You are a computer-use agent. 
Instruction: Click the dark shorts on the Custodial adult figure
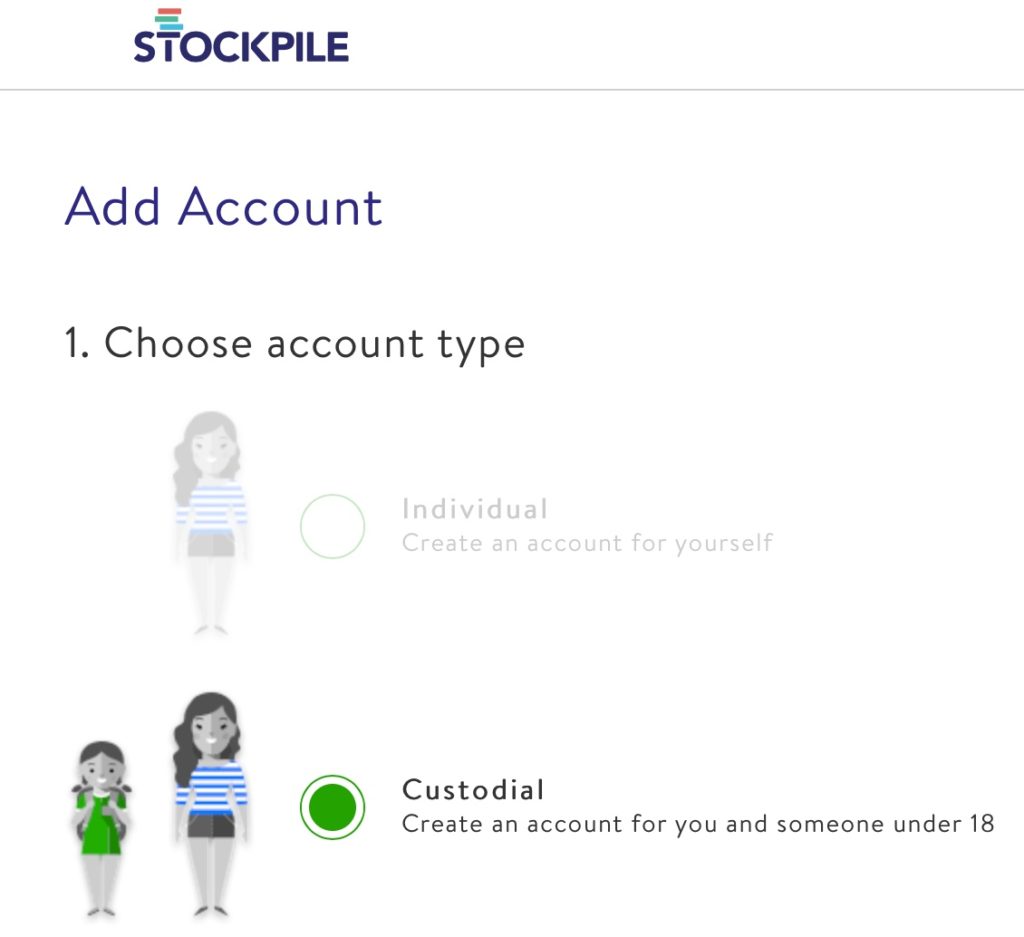click(211, 825)
